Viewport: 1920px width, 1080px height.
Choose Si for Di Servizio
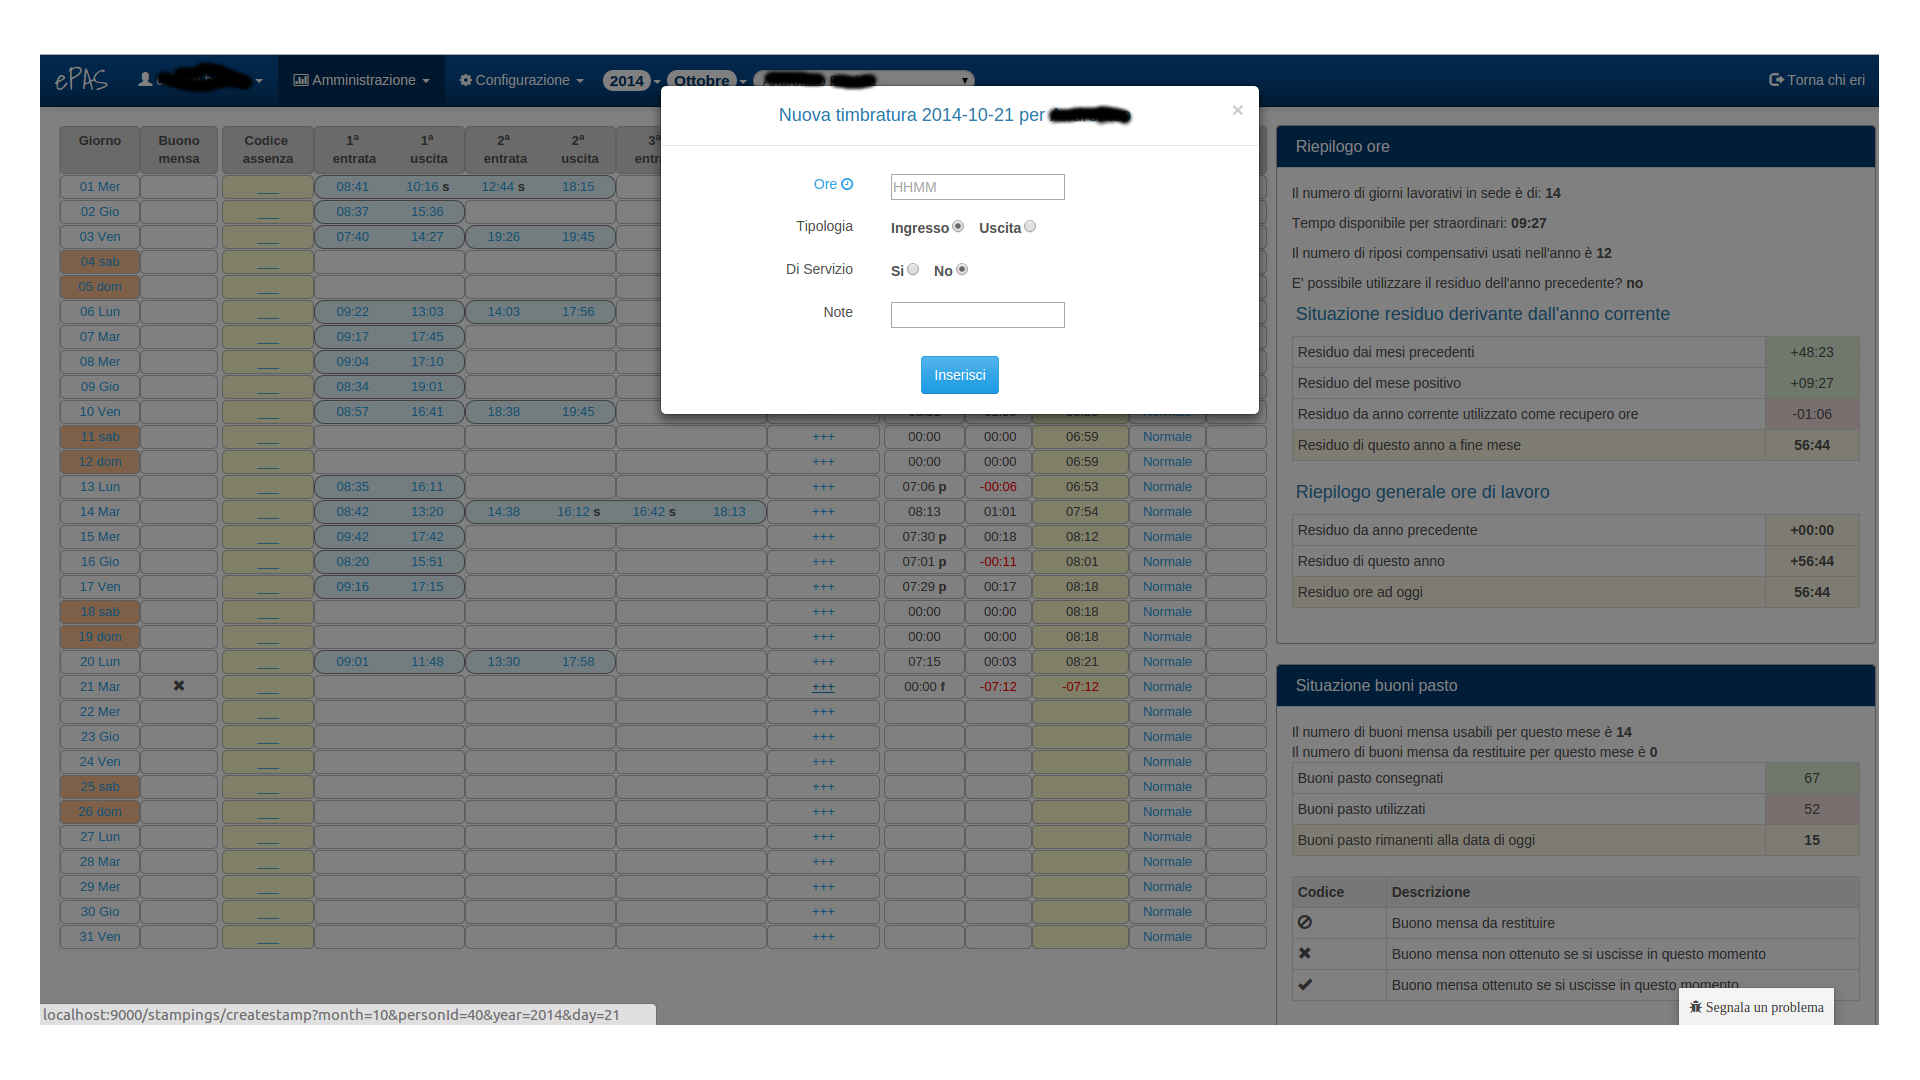(913, 270)
